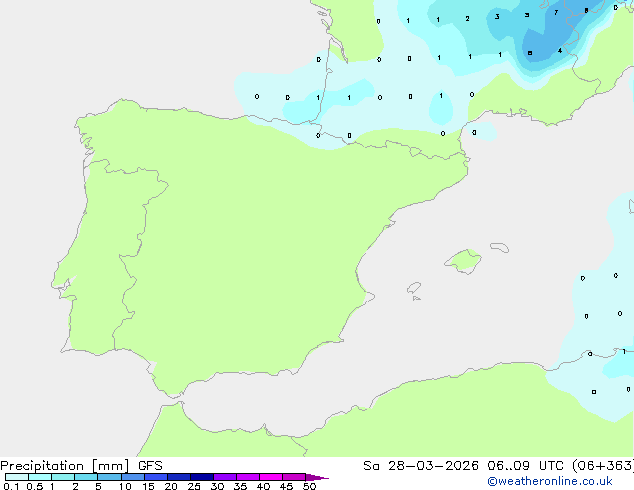Click the 2–5 mm legend swatch
The width and height of the screenshot is (634, 490).
(86, 477)
